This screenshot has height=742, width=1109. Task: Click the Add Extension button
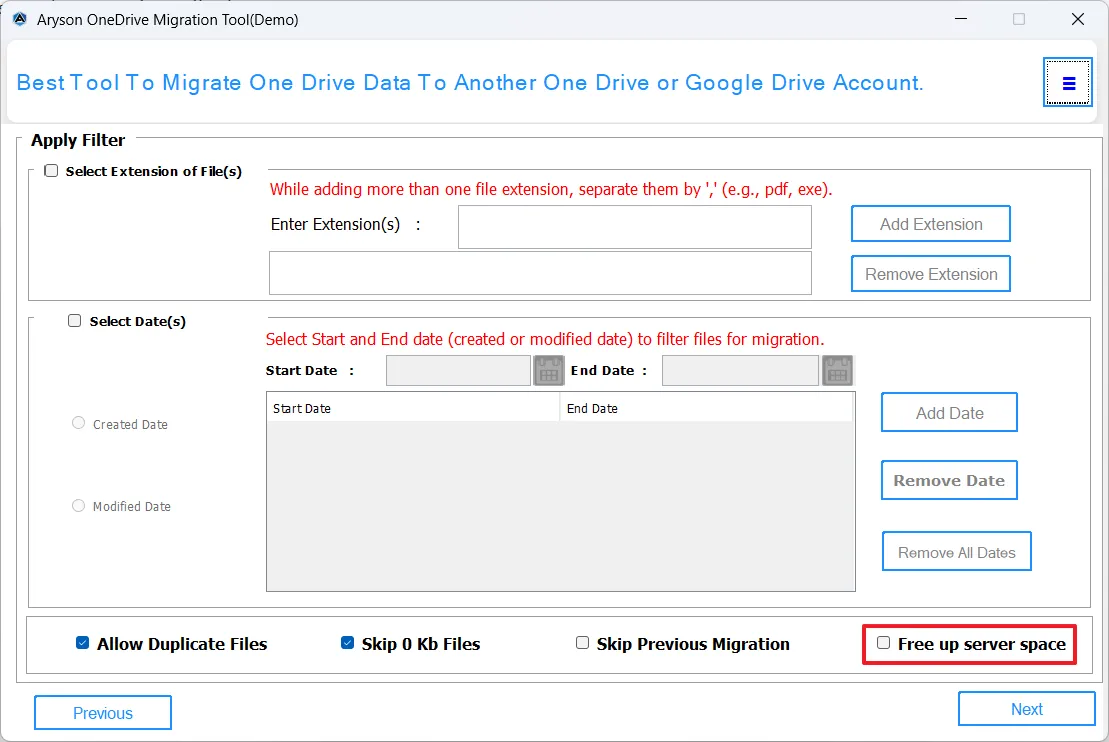click(930, 224)
